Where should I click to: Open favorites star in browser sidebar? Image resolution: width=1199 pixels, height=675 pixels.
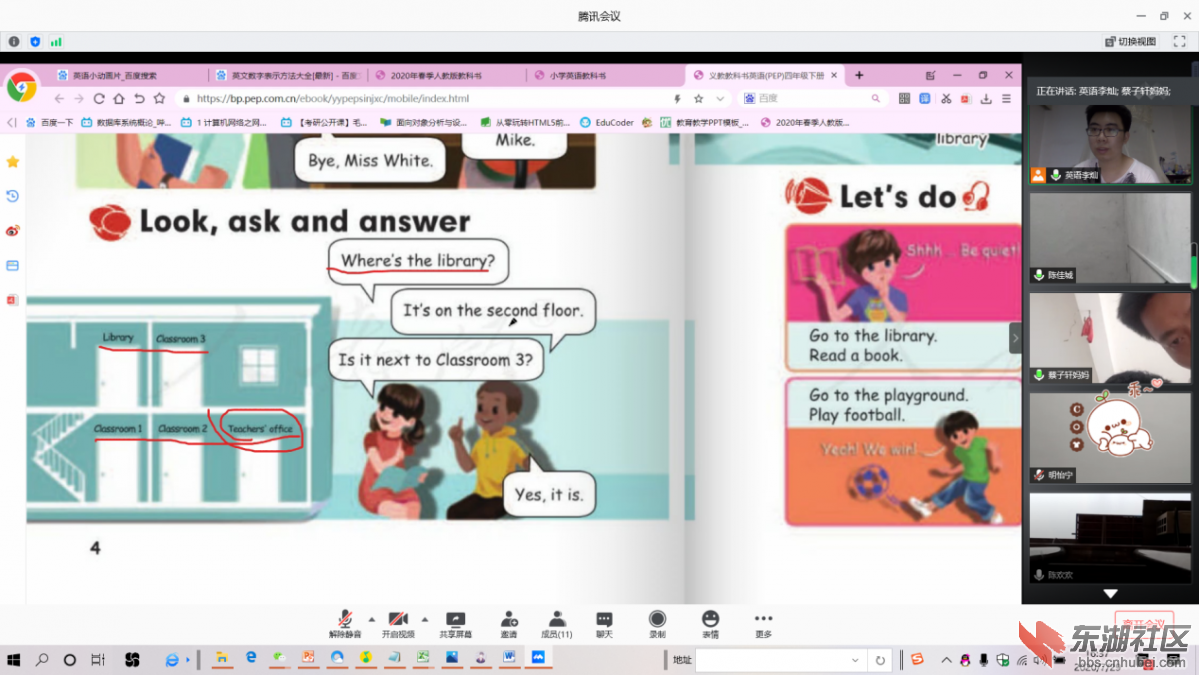click(x=13, y=162)
